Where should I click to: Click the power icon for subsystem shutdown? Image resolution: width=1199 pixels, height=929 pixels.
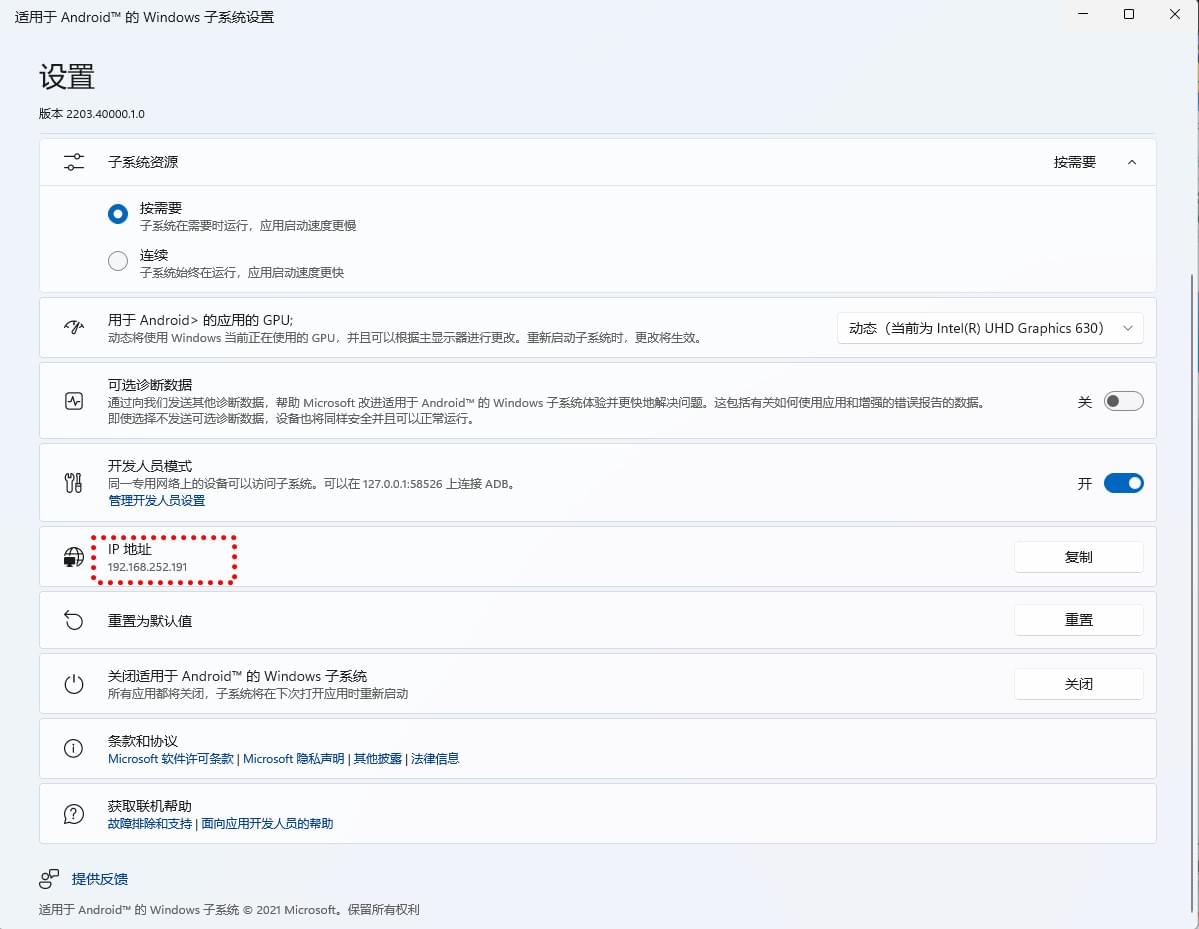[x=74, y=684]
